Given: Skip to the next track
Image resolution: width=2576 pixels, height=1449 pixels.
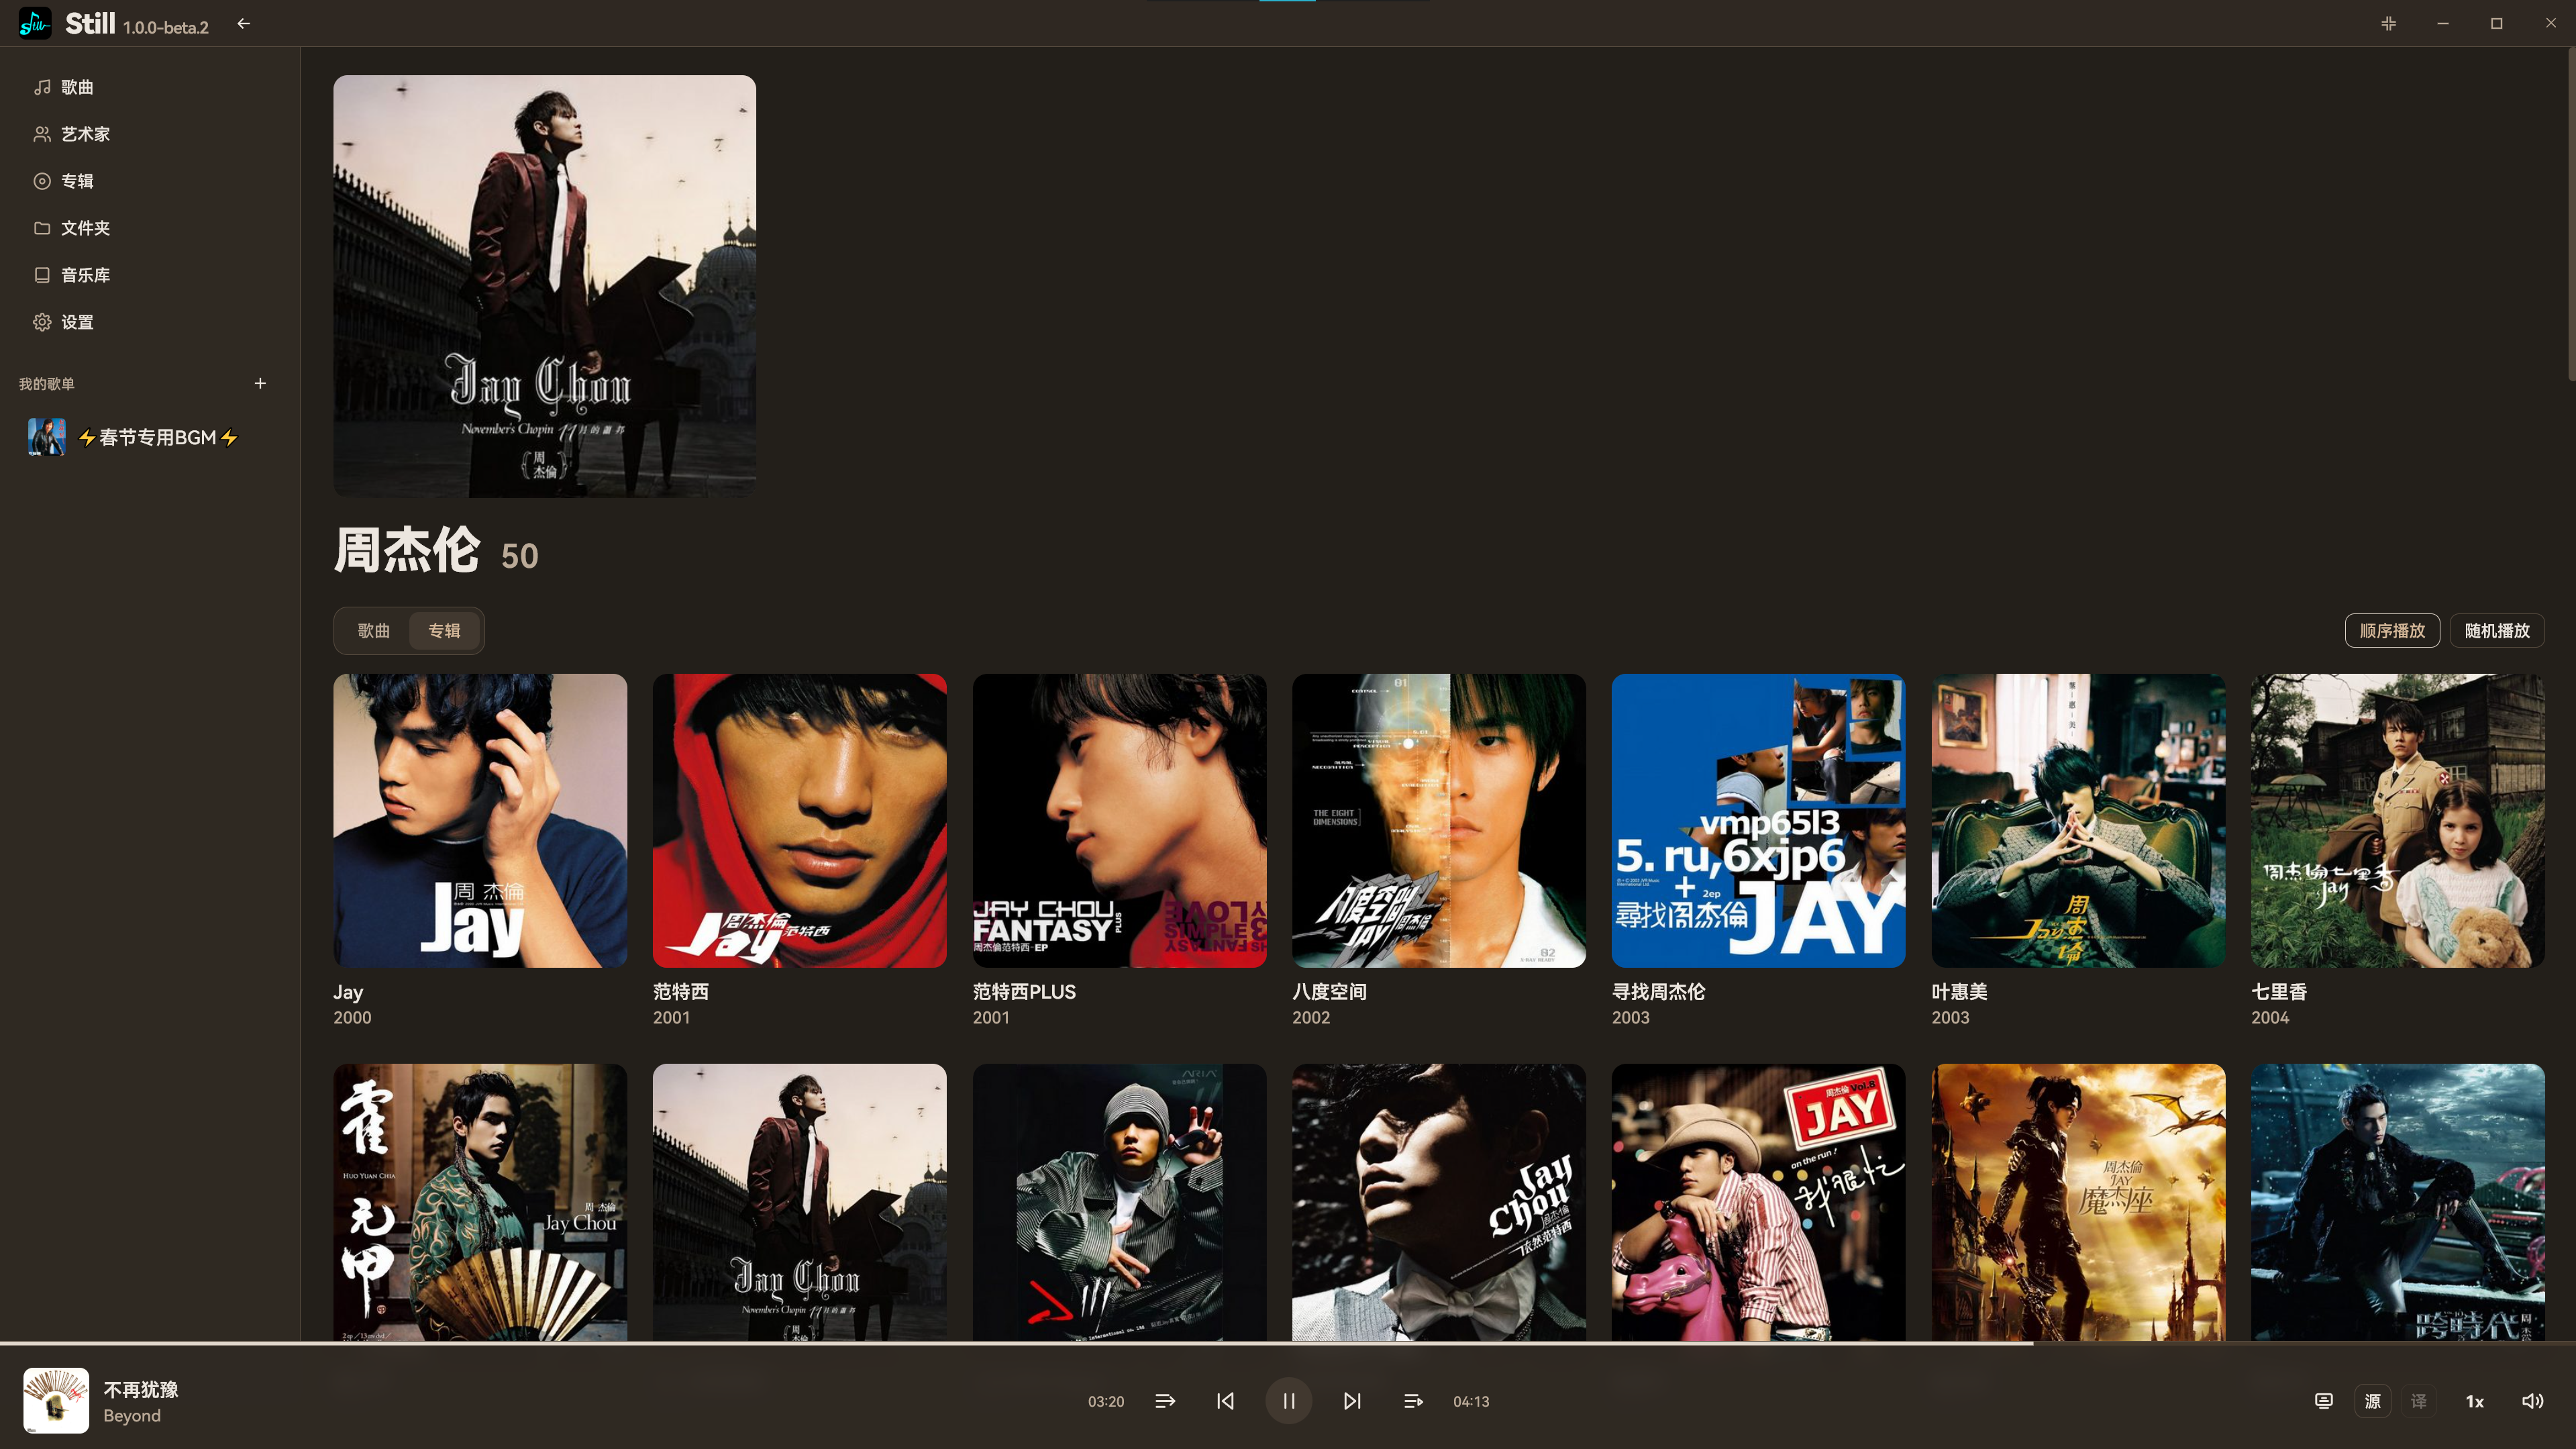Looking at the screenshot, I should [x=1352, y=1401].
